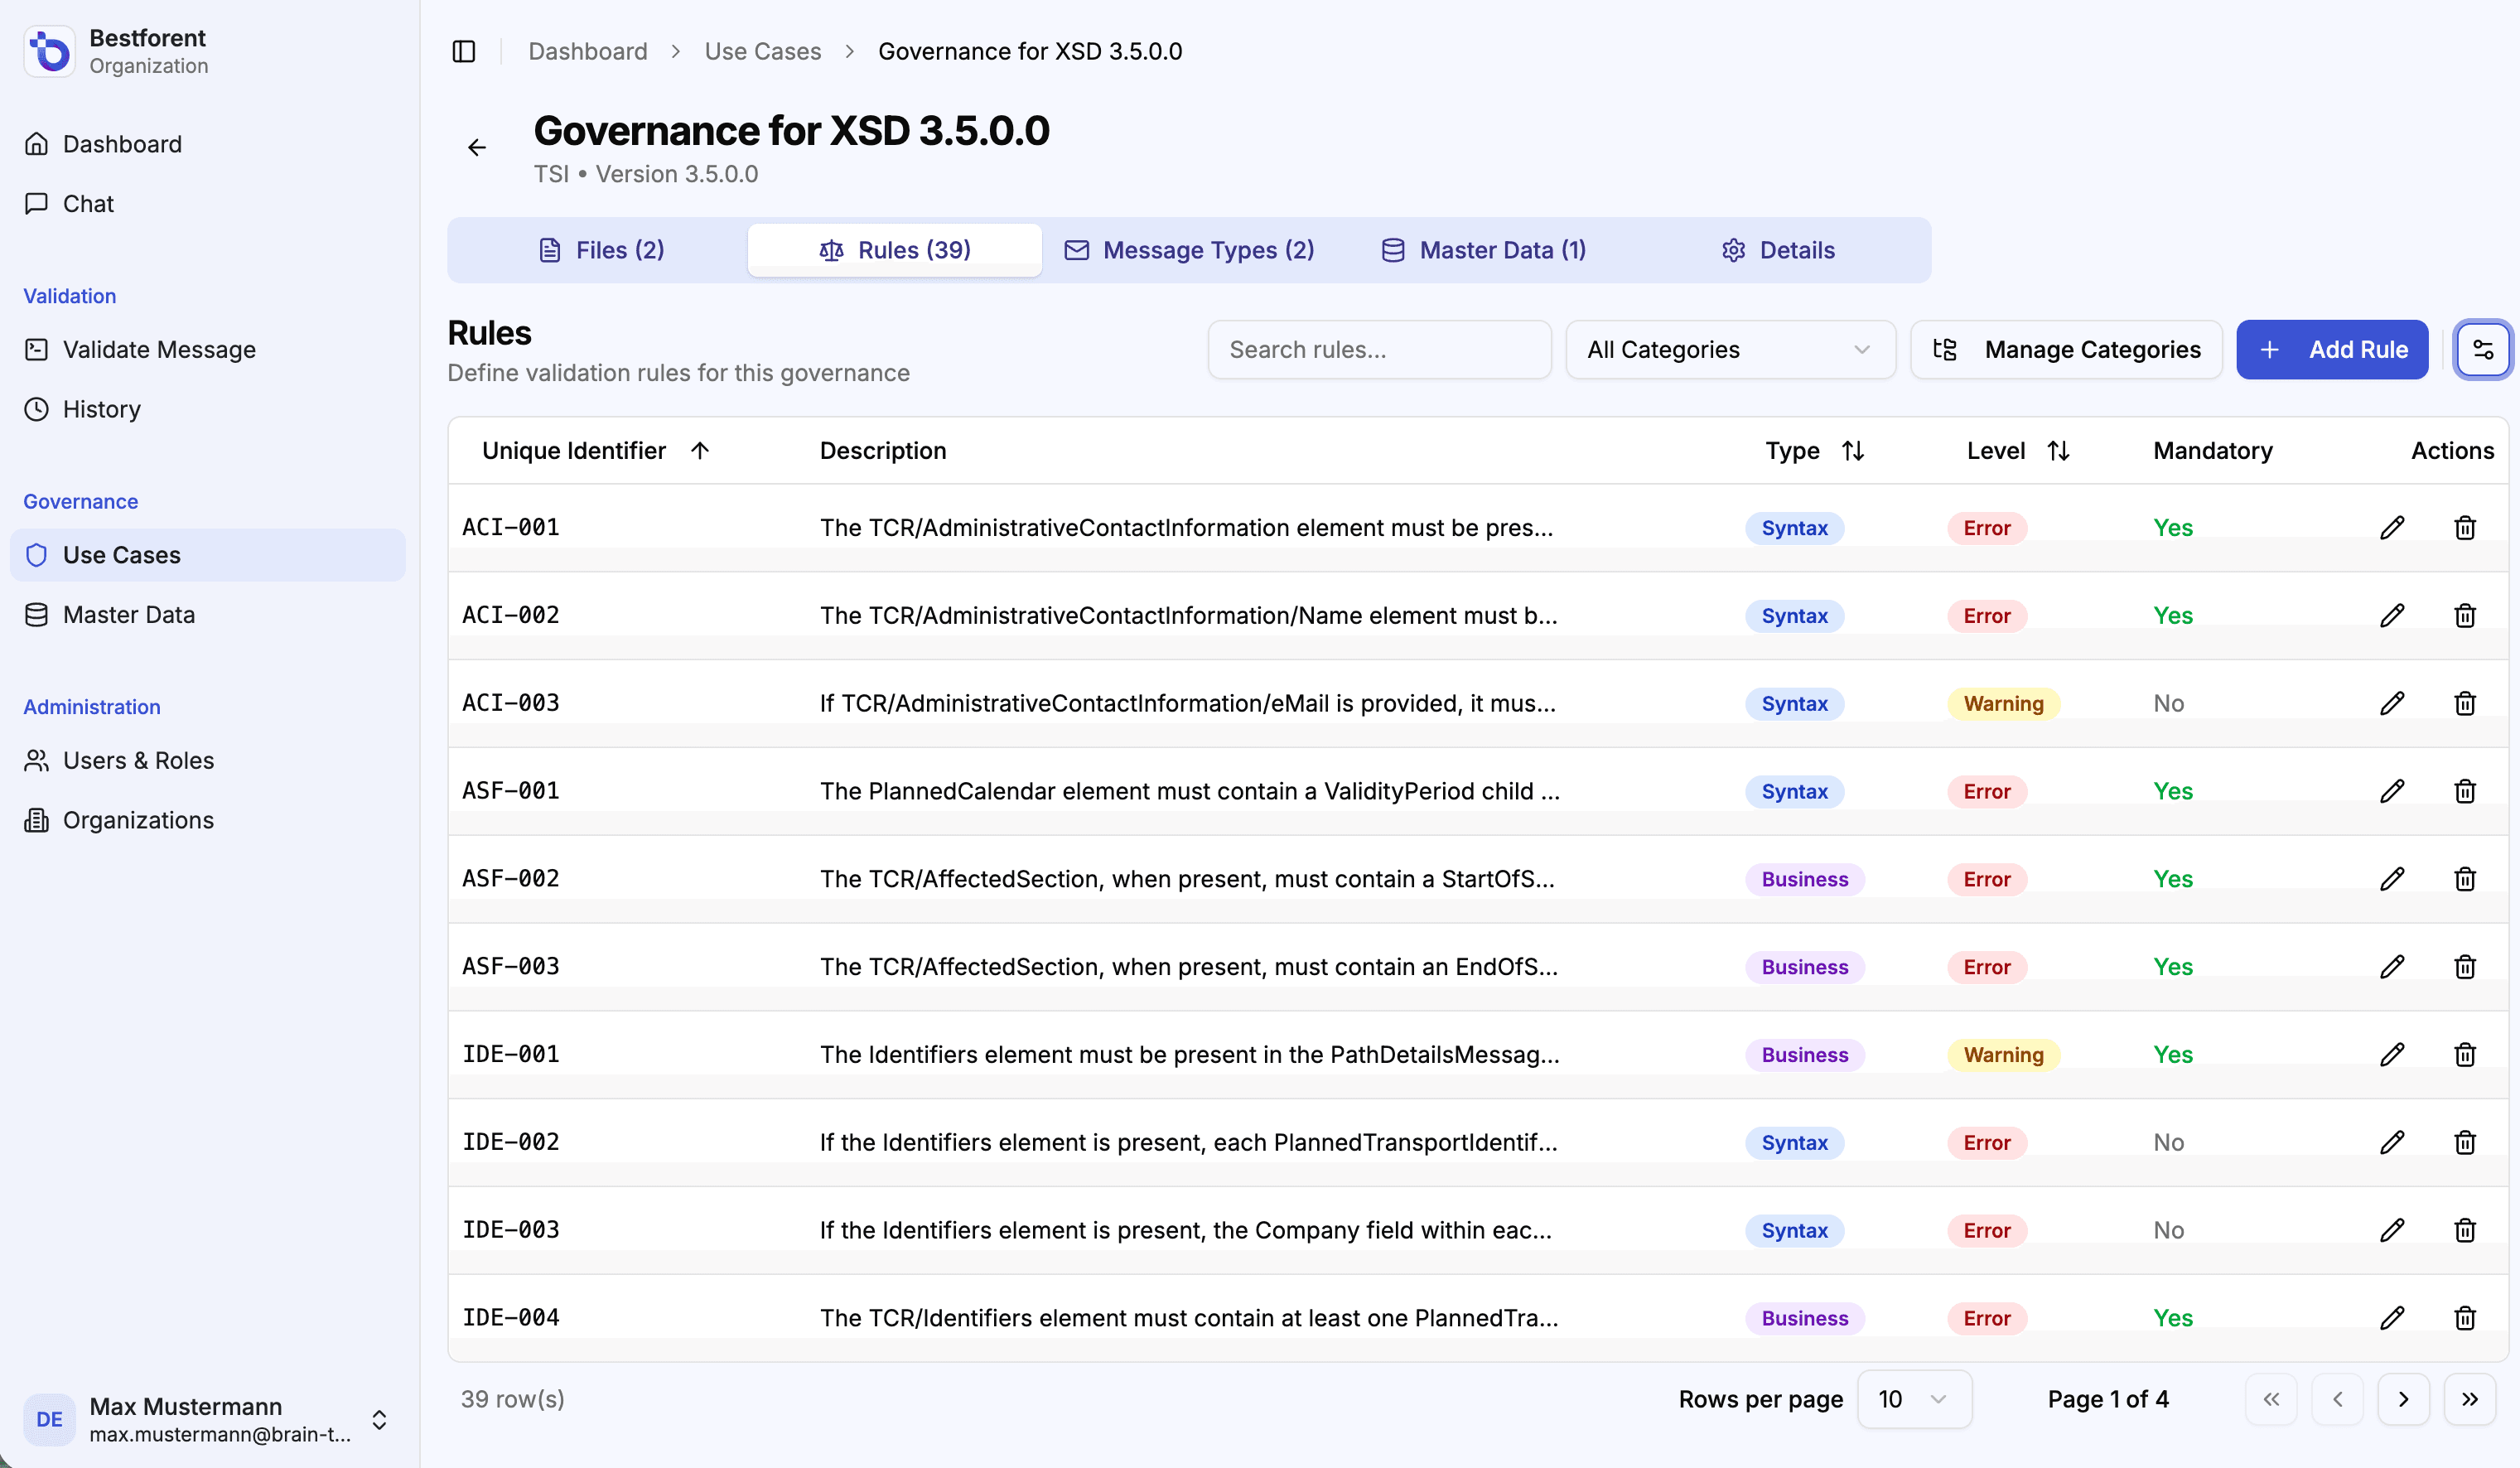Edit rule ACI-001 with the pencil icon

point(2392,528)
